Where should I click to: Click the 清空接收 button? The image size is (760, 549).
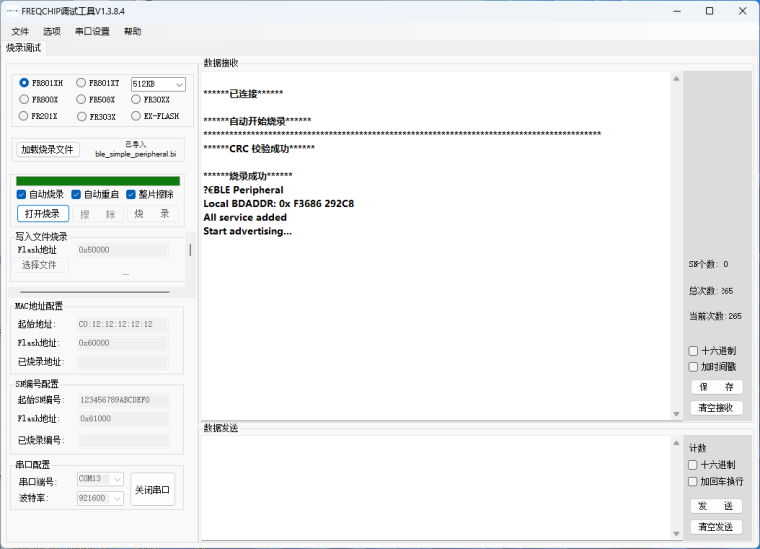pyautogui.click(x=716, y=408)
